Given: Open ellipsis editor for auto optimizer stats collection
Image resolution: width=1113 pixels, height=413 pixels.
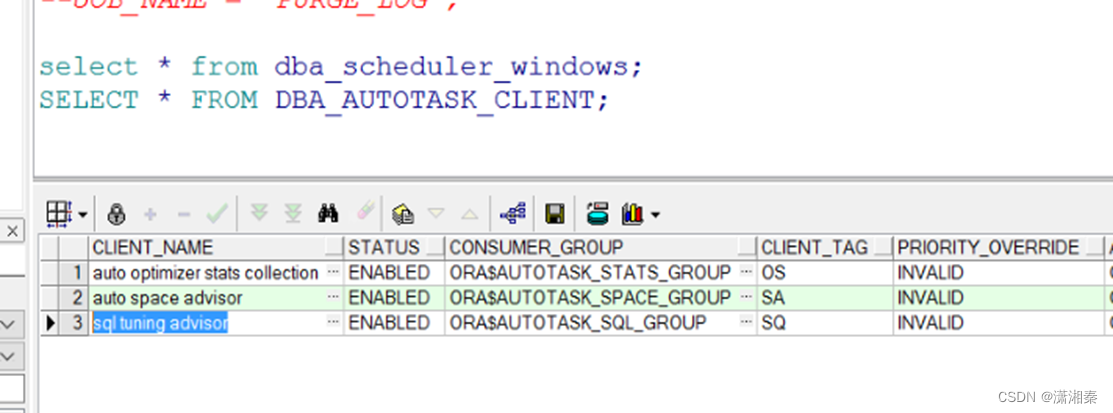Looking at the screenshot, I should click(334, 272).
